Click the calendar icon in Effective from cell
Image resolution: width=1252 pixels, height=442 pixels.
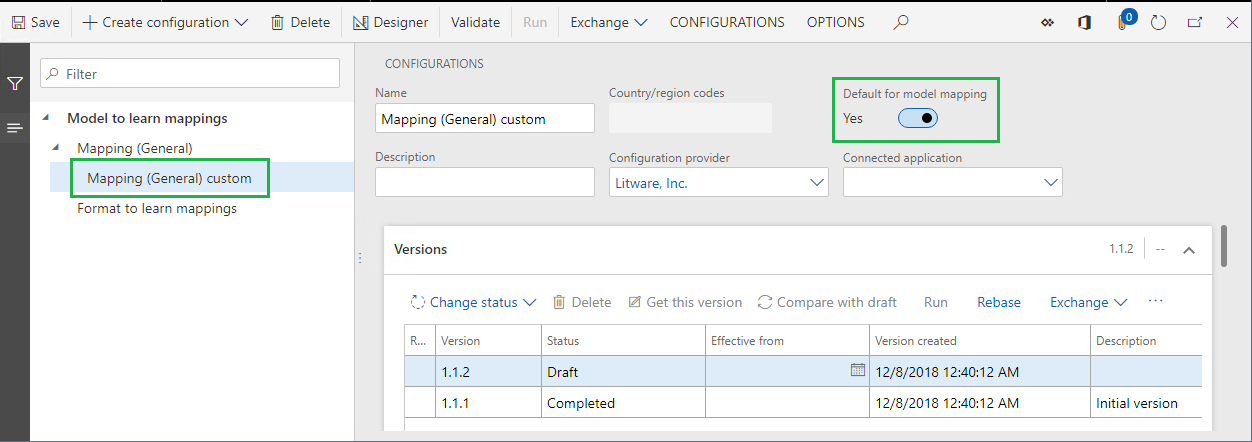[857, 370]
